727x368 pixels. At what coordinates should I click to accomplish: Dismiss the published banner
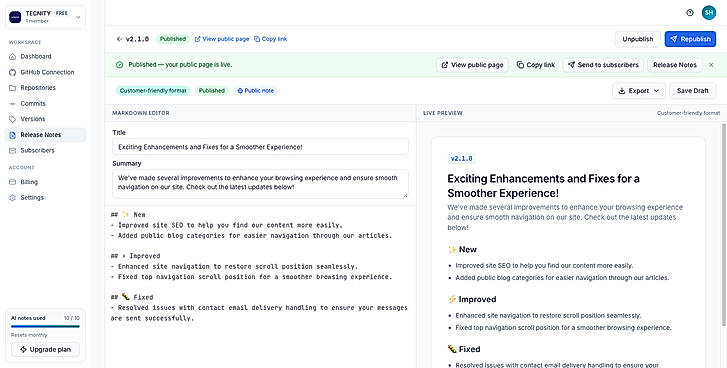[x=711, y=65]
